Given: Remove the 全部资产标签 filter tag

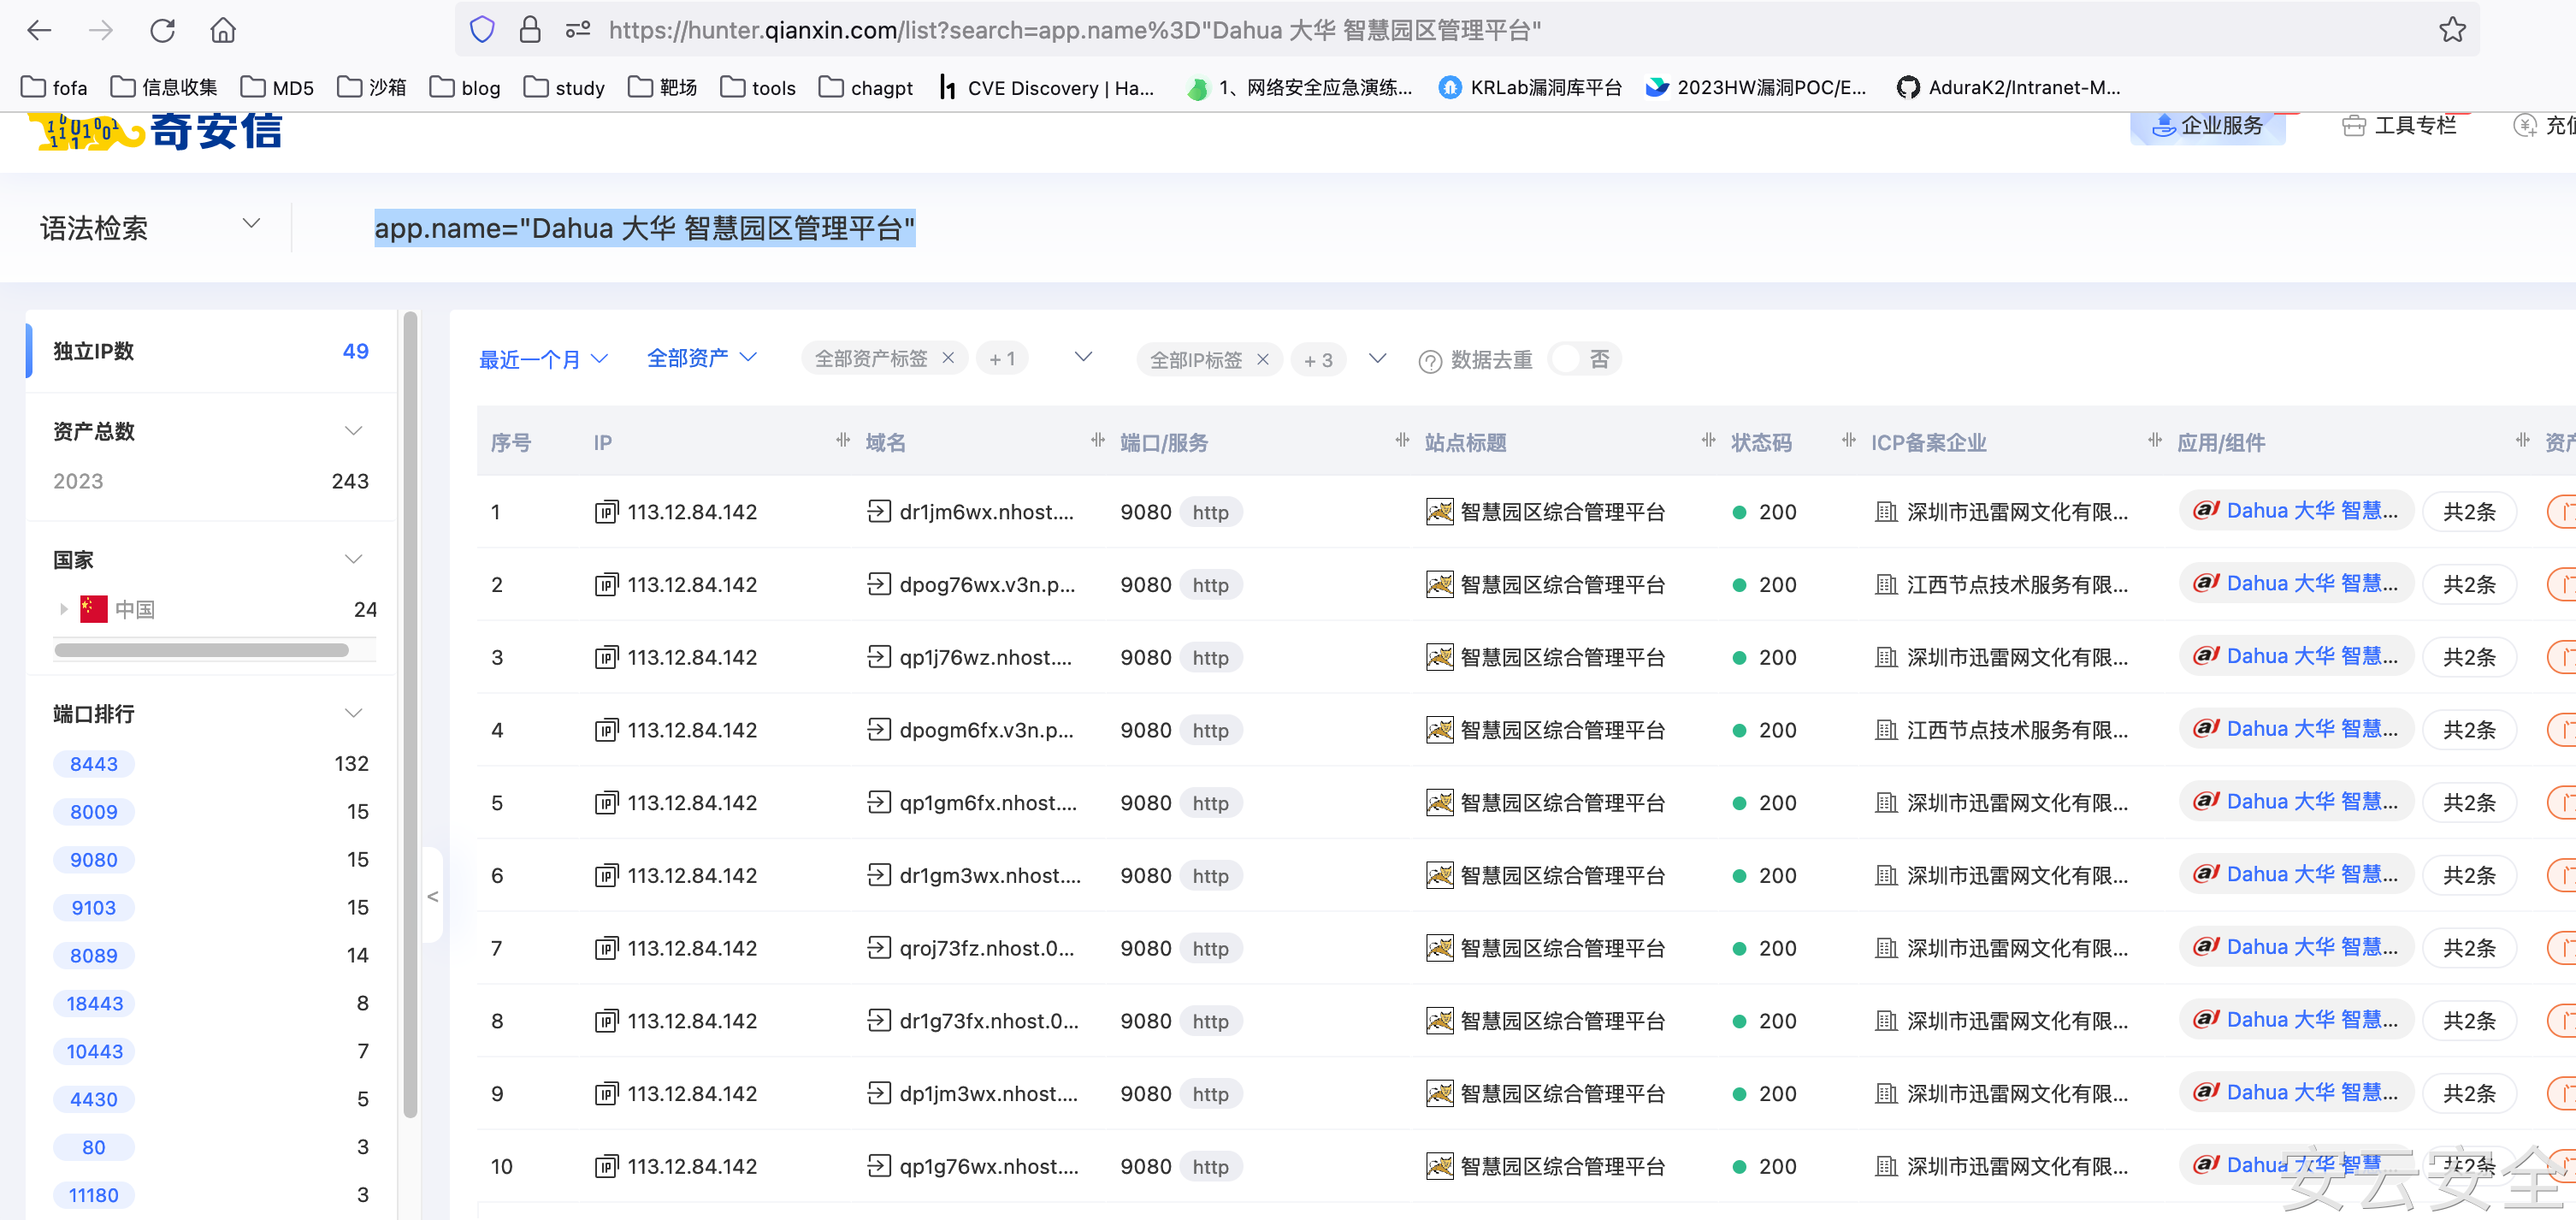Looking at the screenshot, I should [948, 358].
